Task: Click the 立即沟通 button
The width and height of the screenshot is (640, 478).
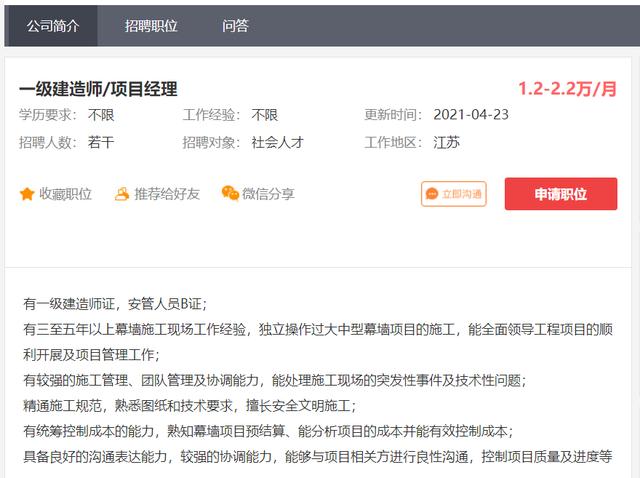Action: (454, 194)
